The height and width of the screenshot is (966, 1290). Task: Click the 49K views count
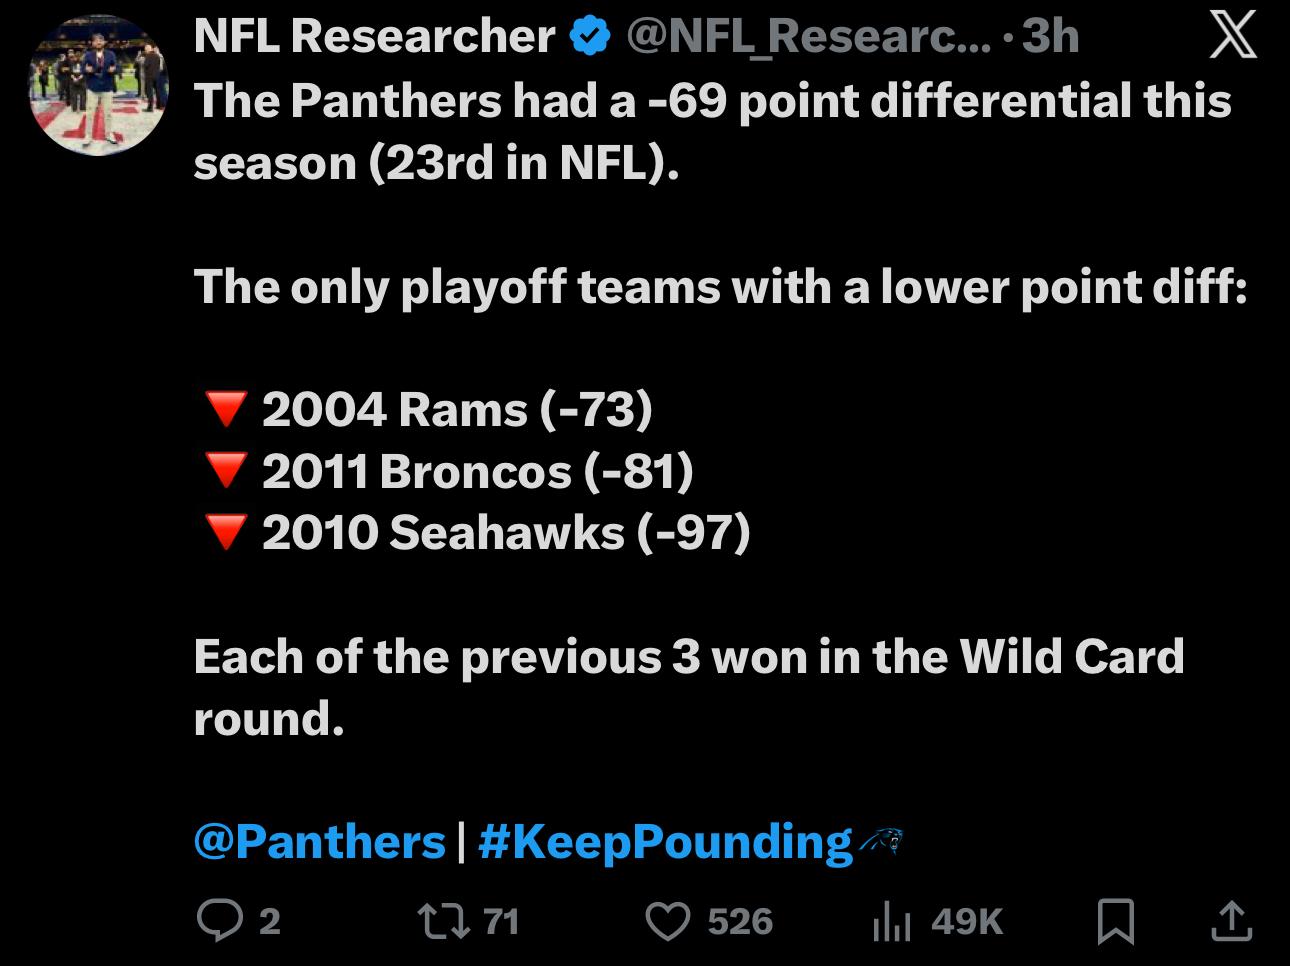coord(966,921)
